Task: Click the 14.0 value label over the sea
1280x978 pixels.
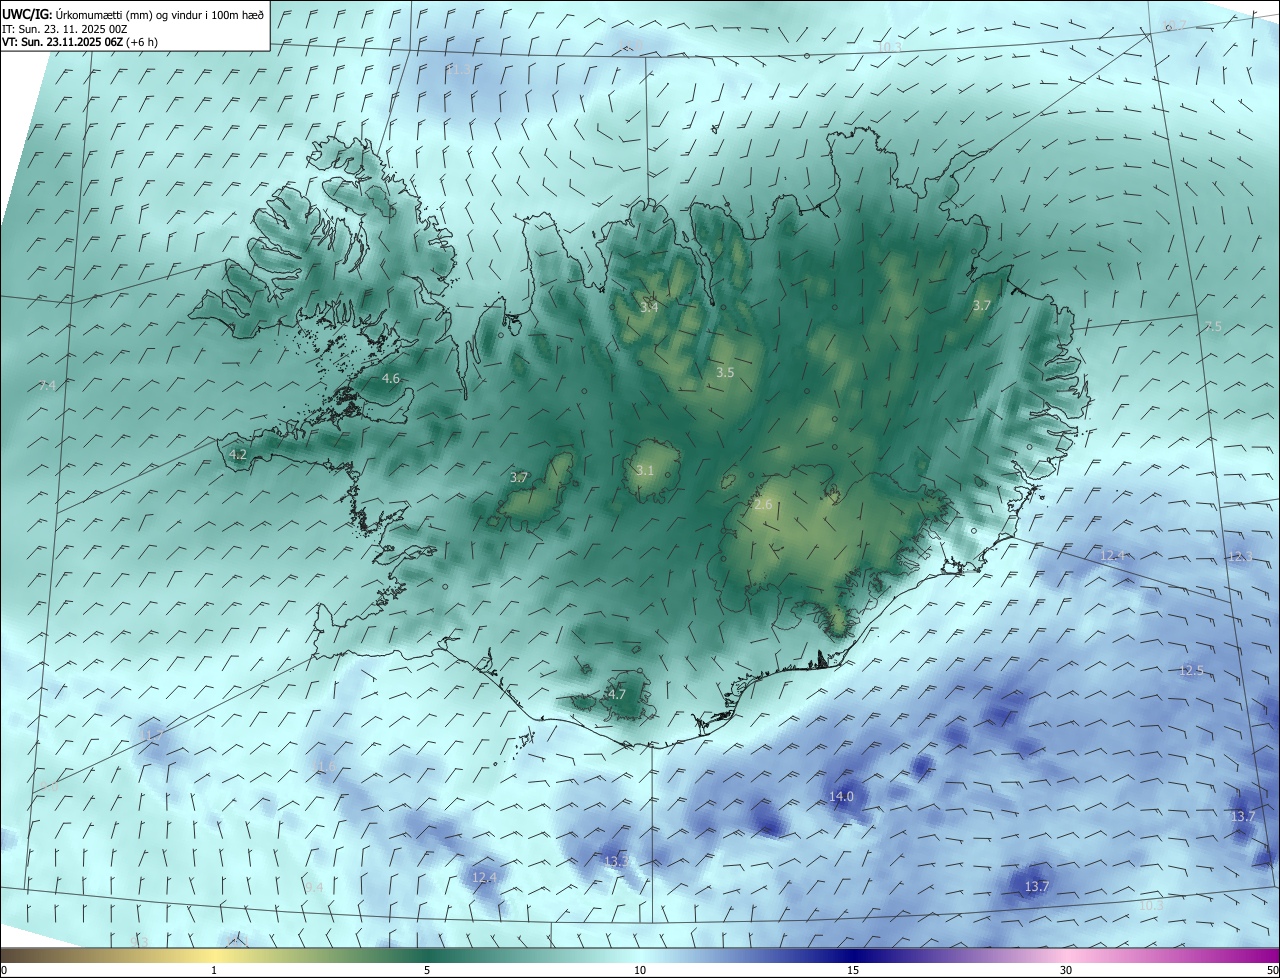Action: 841,797
